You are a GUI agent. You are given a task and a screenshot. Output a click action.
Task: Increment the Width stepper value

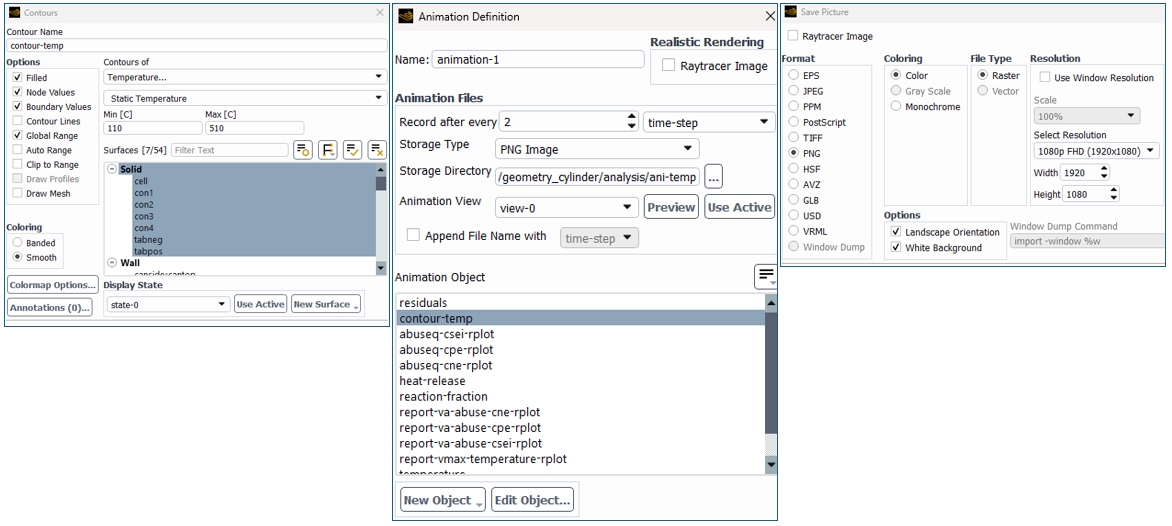tap(1105, 170)
